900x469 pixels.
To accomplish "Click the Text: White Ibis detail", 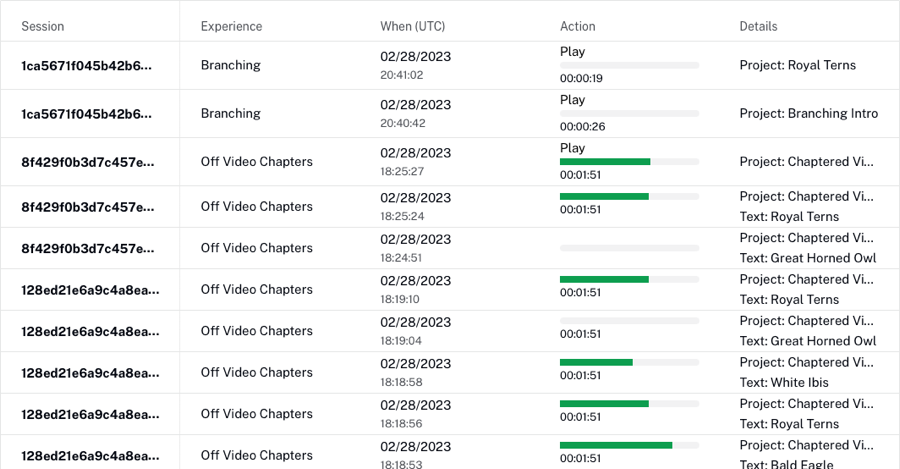I will click(784, 383).
